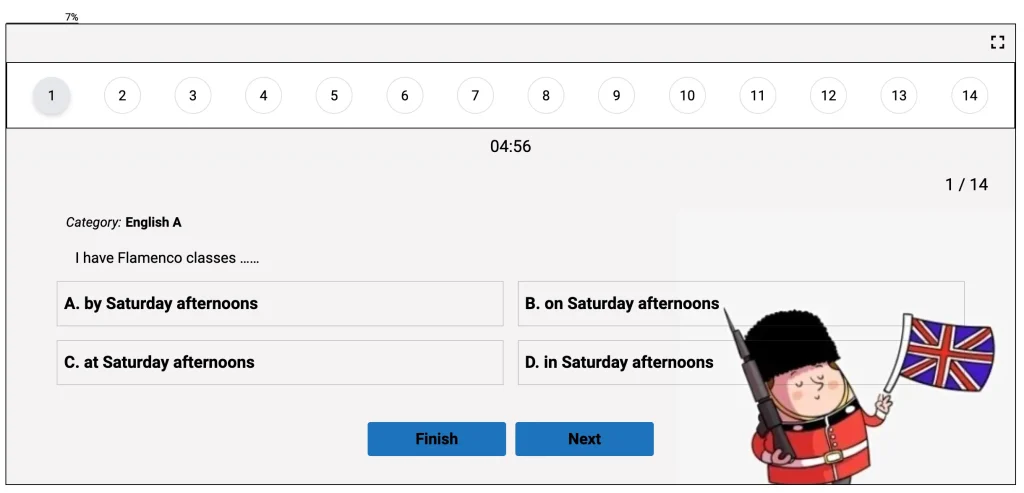Choose answer B on Saturday afternoons
The image size is (1024, 493).
point(621,304)
